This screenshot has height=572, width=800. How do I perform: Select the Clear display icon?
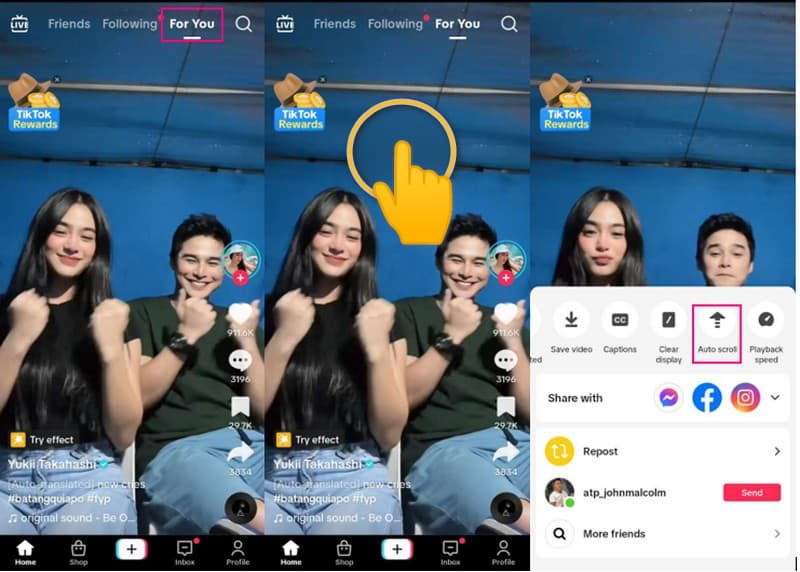pos(668,320)
